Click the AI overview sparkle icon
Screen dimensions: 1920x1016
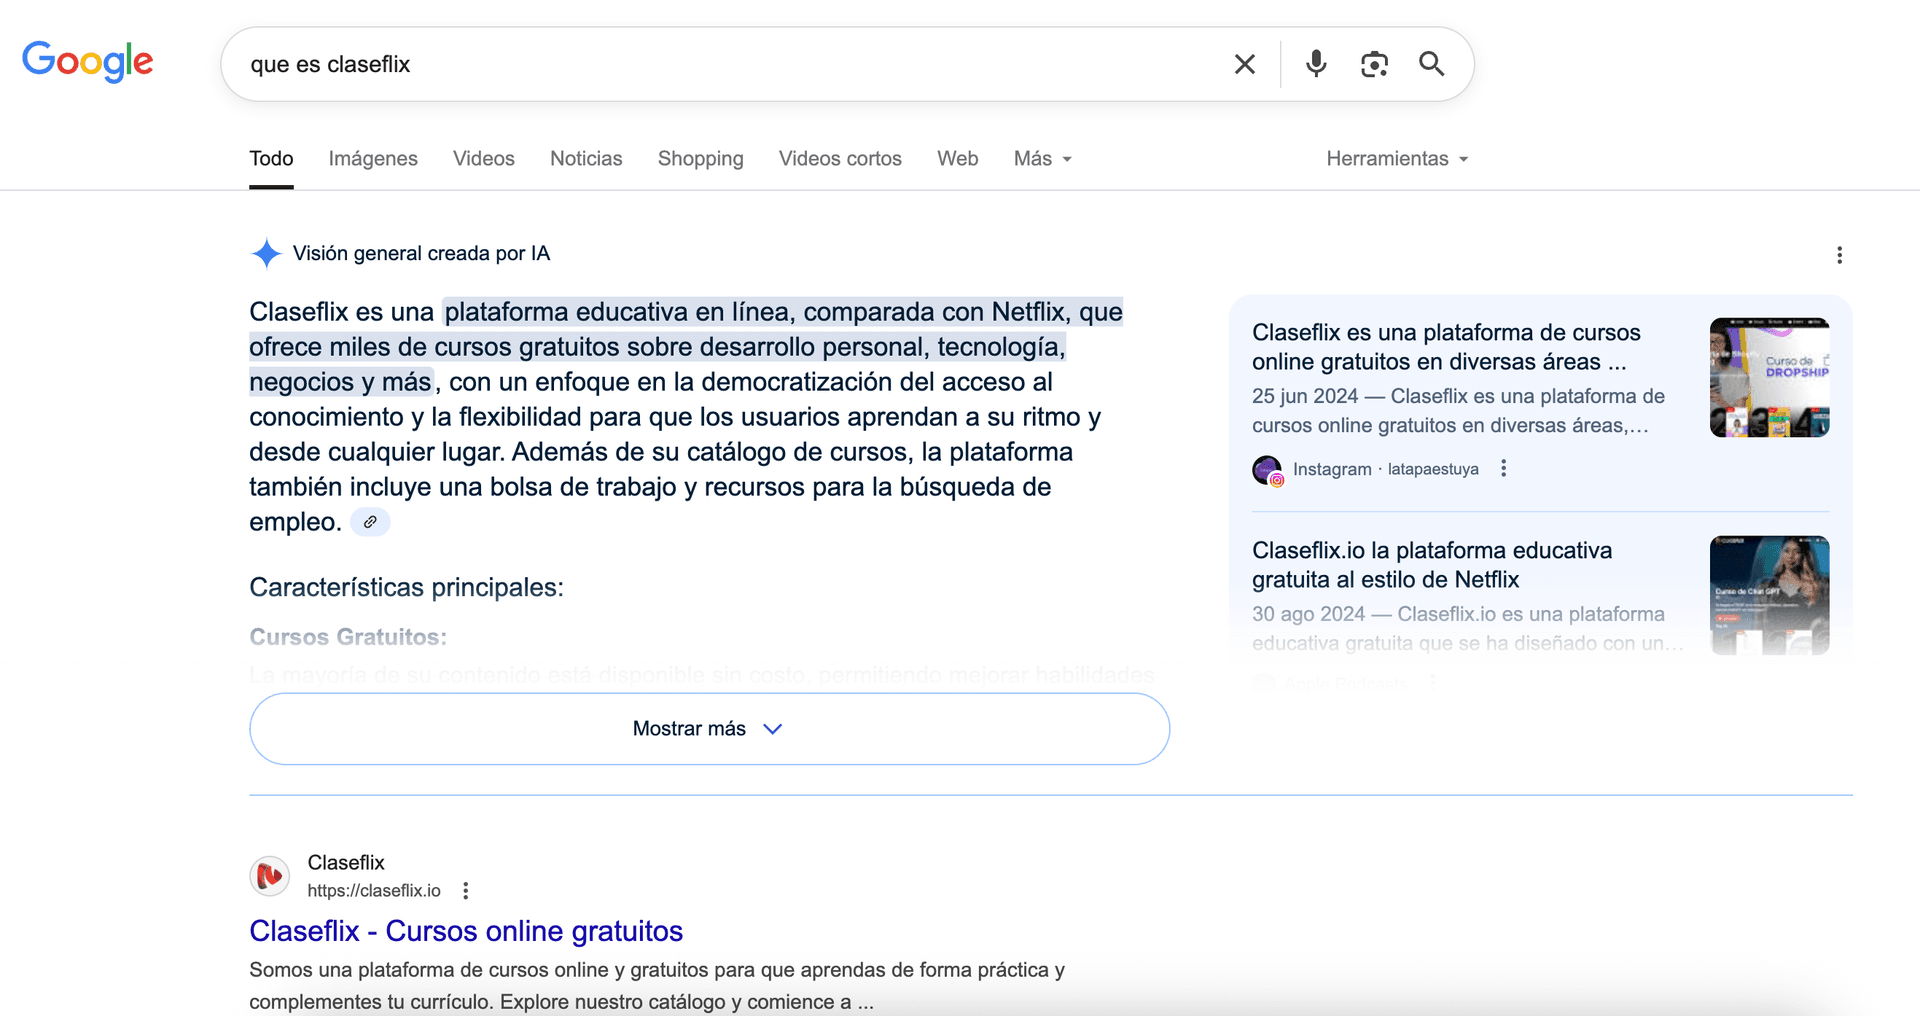point(266,253)
